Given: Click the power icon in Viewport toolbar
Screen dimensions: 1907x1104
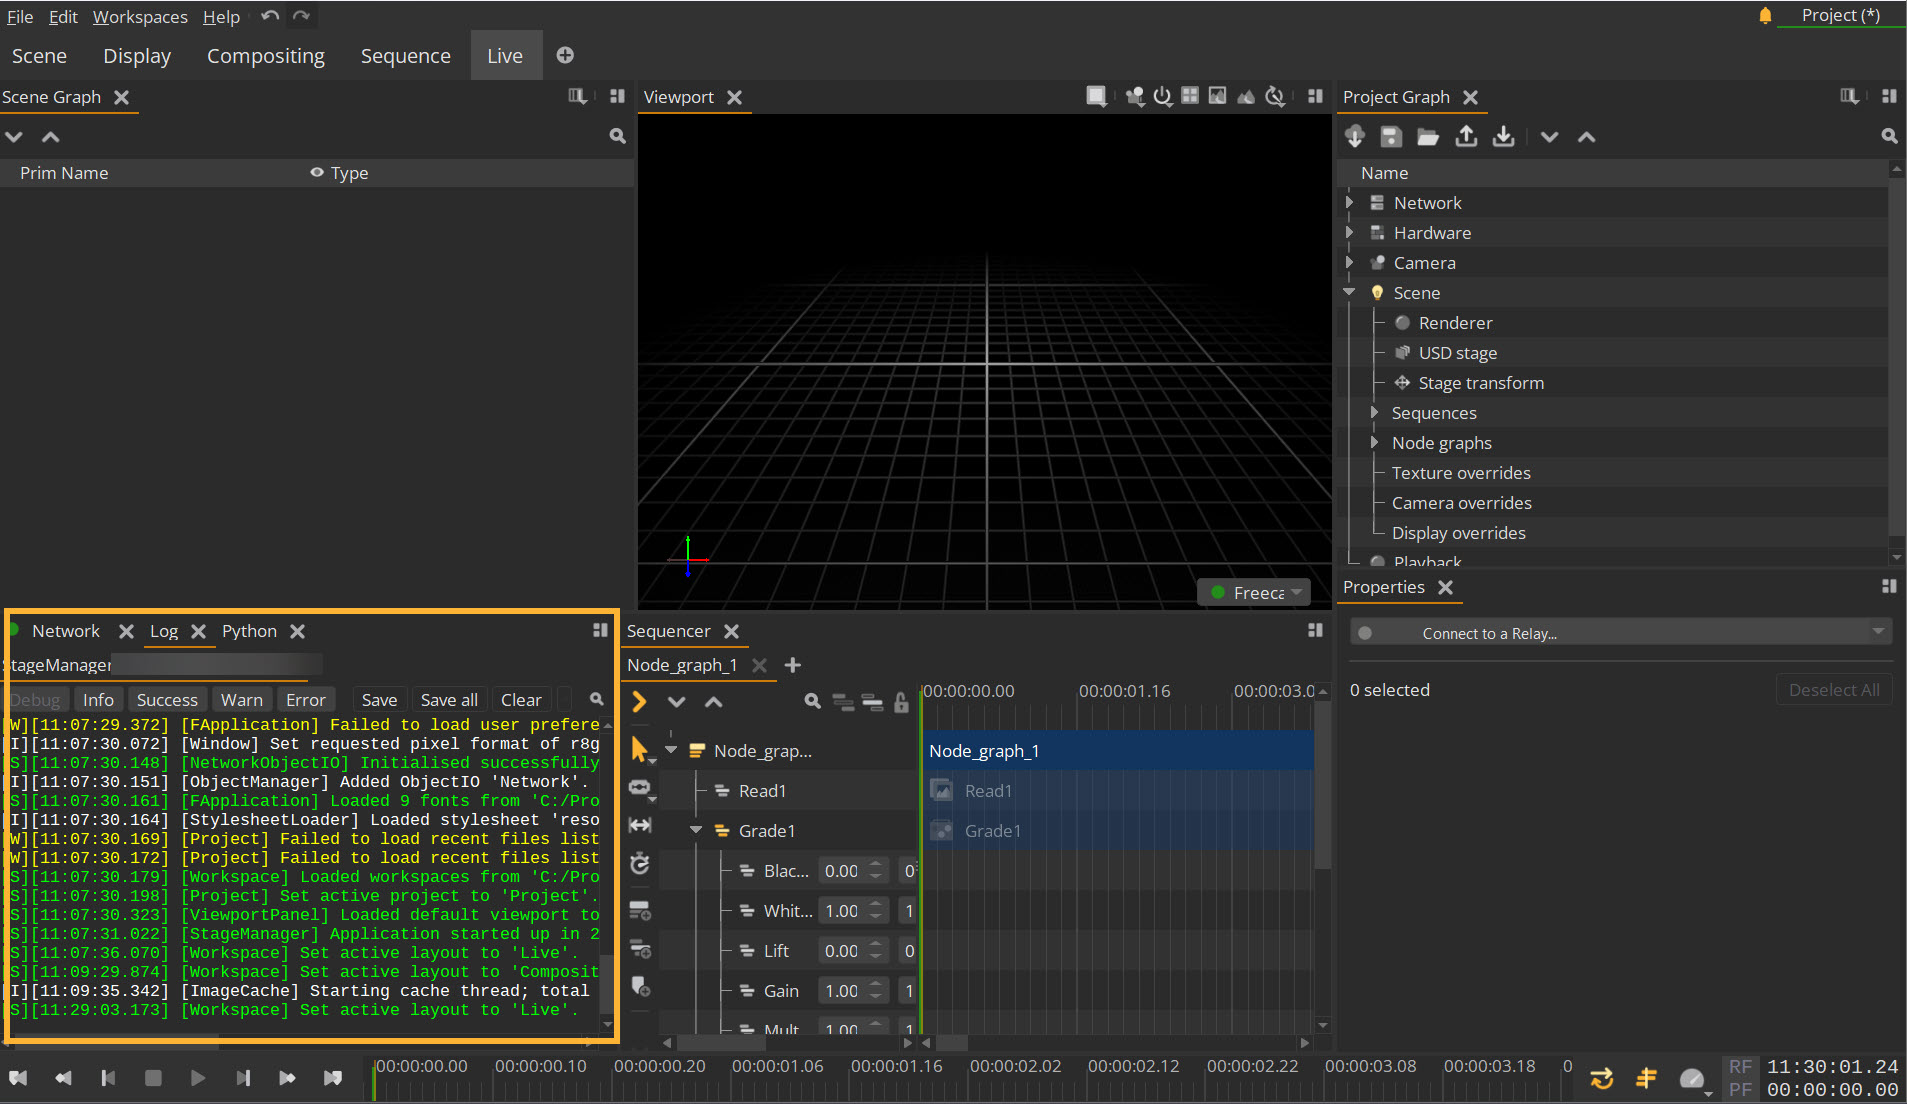Looking at the screenshot, I should (1162, 97).
